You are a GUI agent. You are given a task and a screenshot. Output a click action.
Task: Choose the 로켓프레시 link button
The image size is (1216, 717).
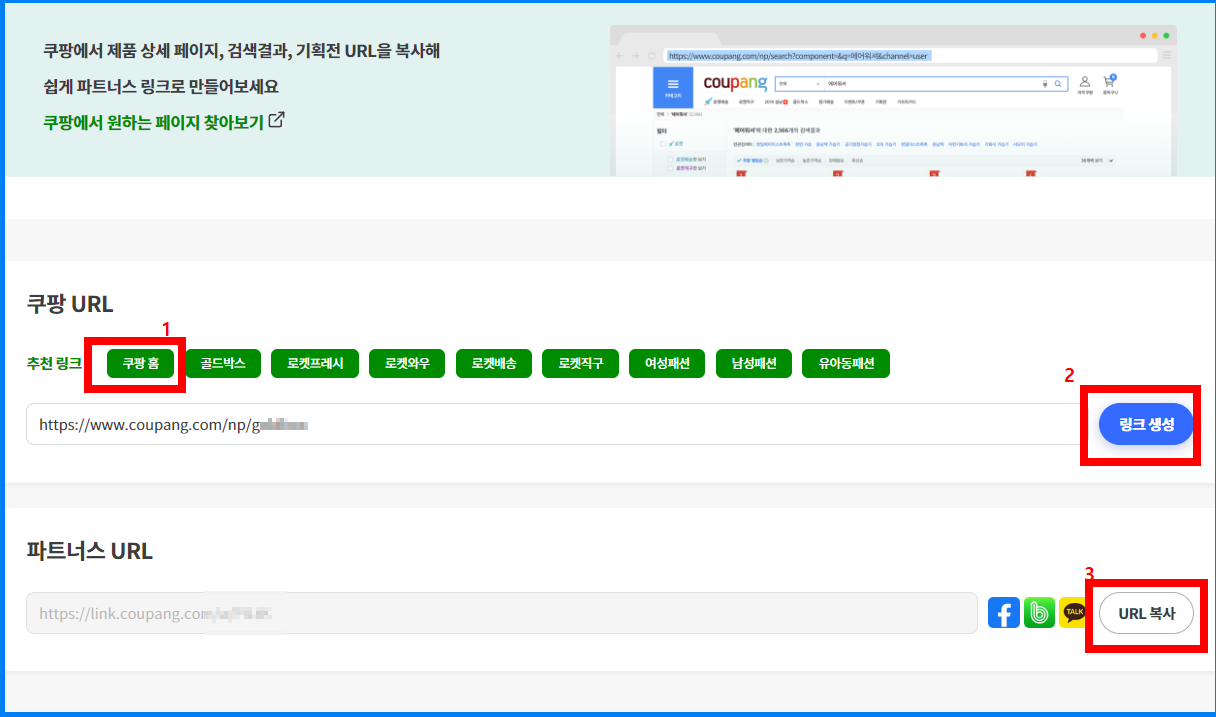tap(315, 364)
